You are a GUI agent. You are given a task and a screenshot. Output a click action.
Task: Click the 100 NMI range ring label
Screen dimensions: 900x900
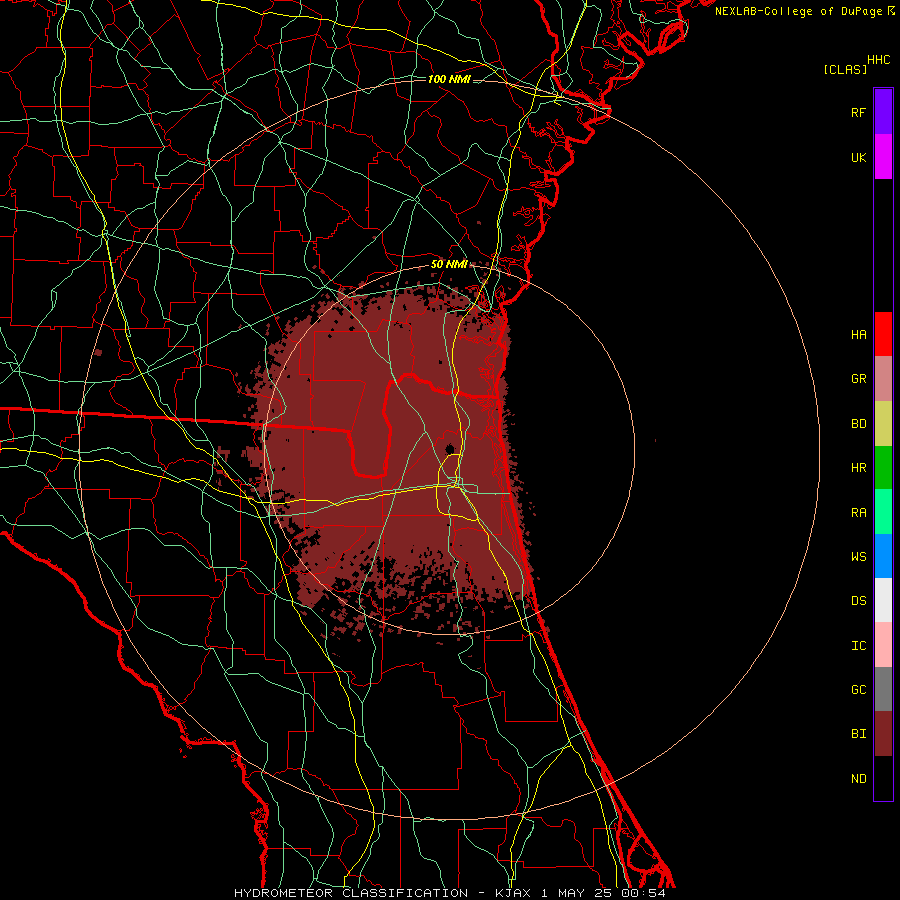click(449, 79)
